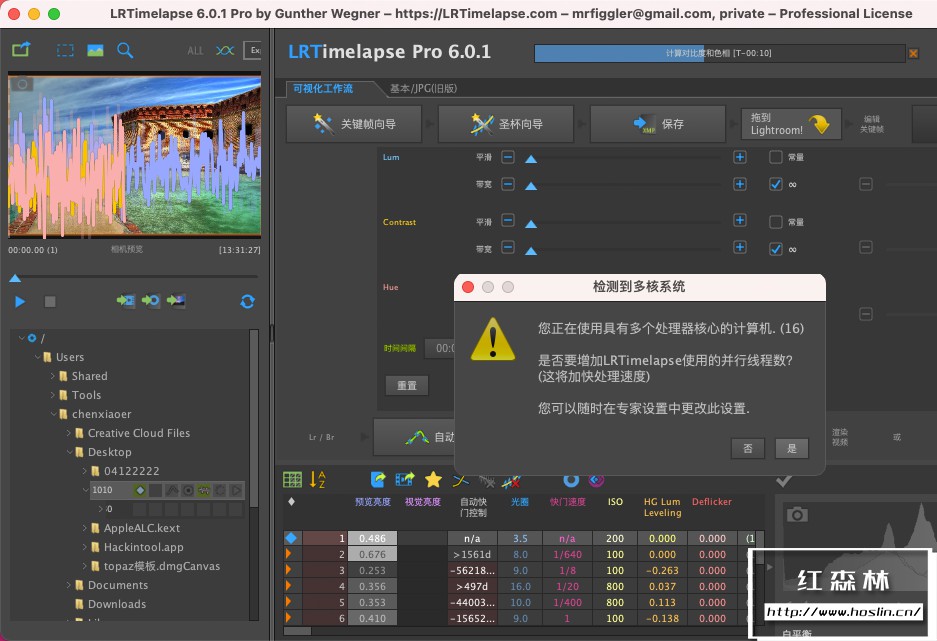Enable the Contrast 常量 checkbox
This screenshot has height=641, width=937.
(x=776, y=222)
